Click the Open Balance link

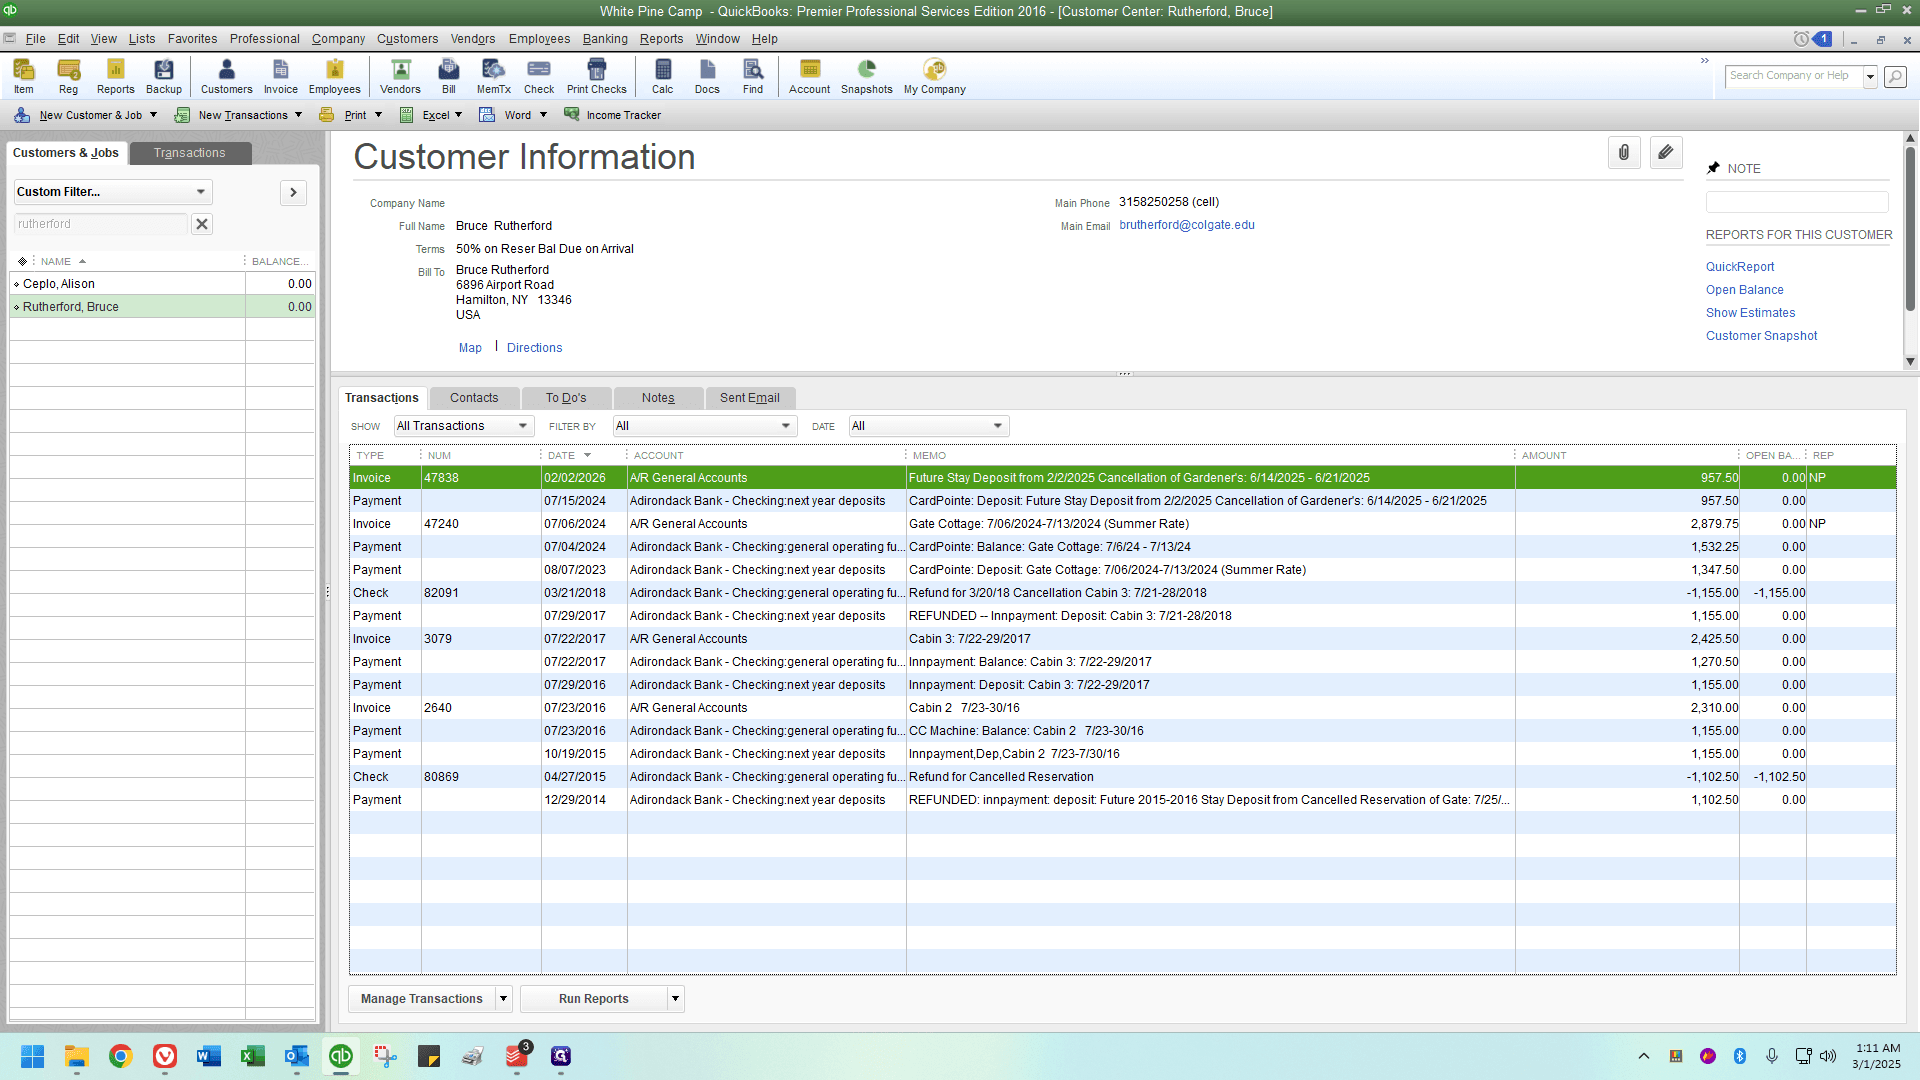[x=1745, y=290]
